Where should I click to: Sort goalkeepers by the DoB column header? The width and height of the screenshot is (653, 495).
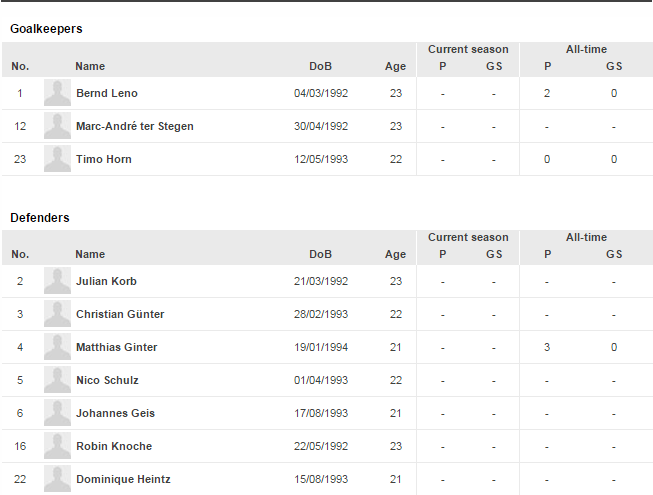click(x=320, y=66)
